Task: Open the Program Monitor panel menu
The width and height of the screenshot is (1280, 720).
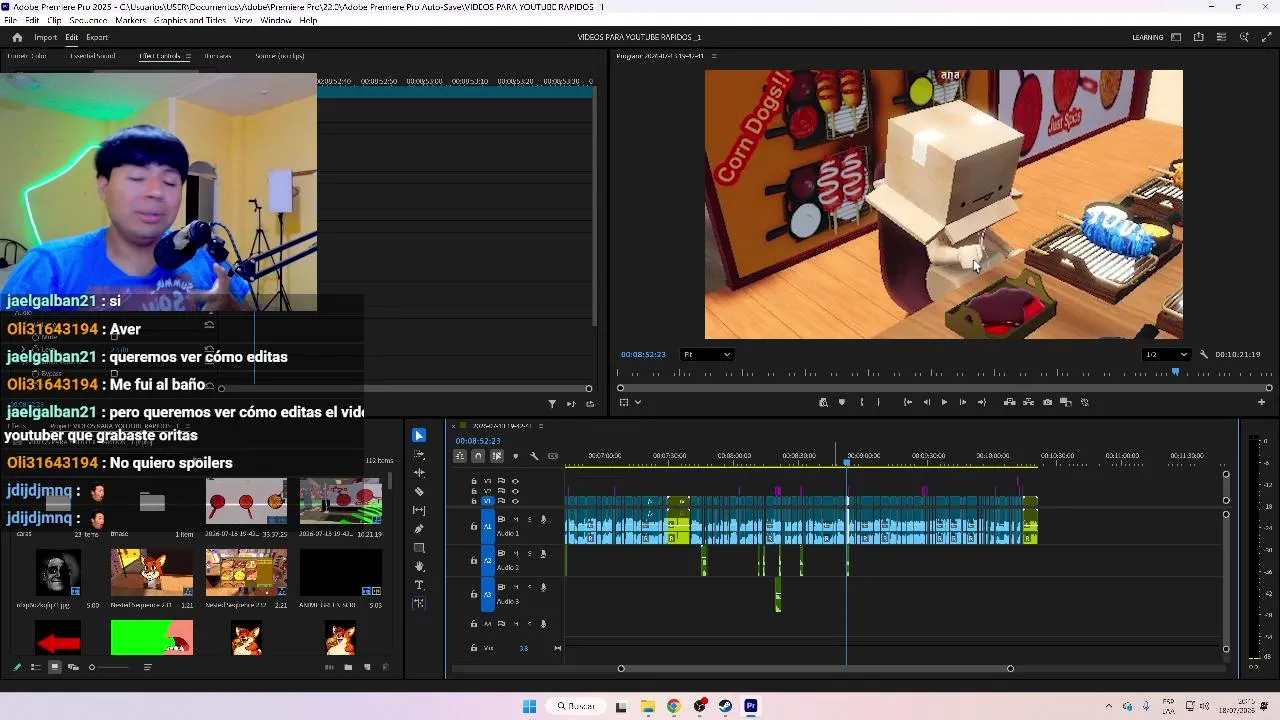Action: 713,56
